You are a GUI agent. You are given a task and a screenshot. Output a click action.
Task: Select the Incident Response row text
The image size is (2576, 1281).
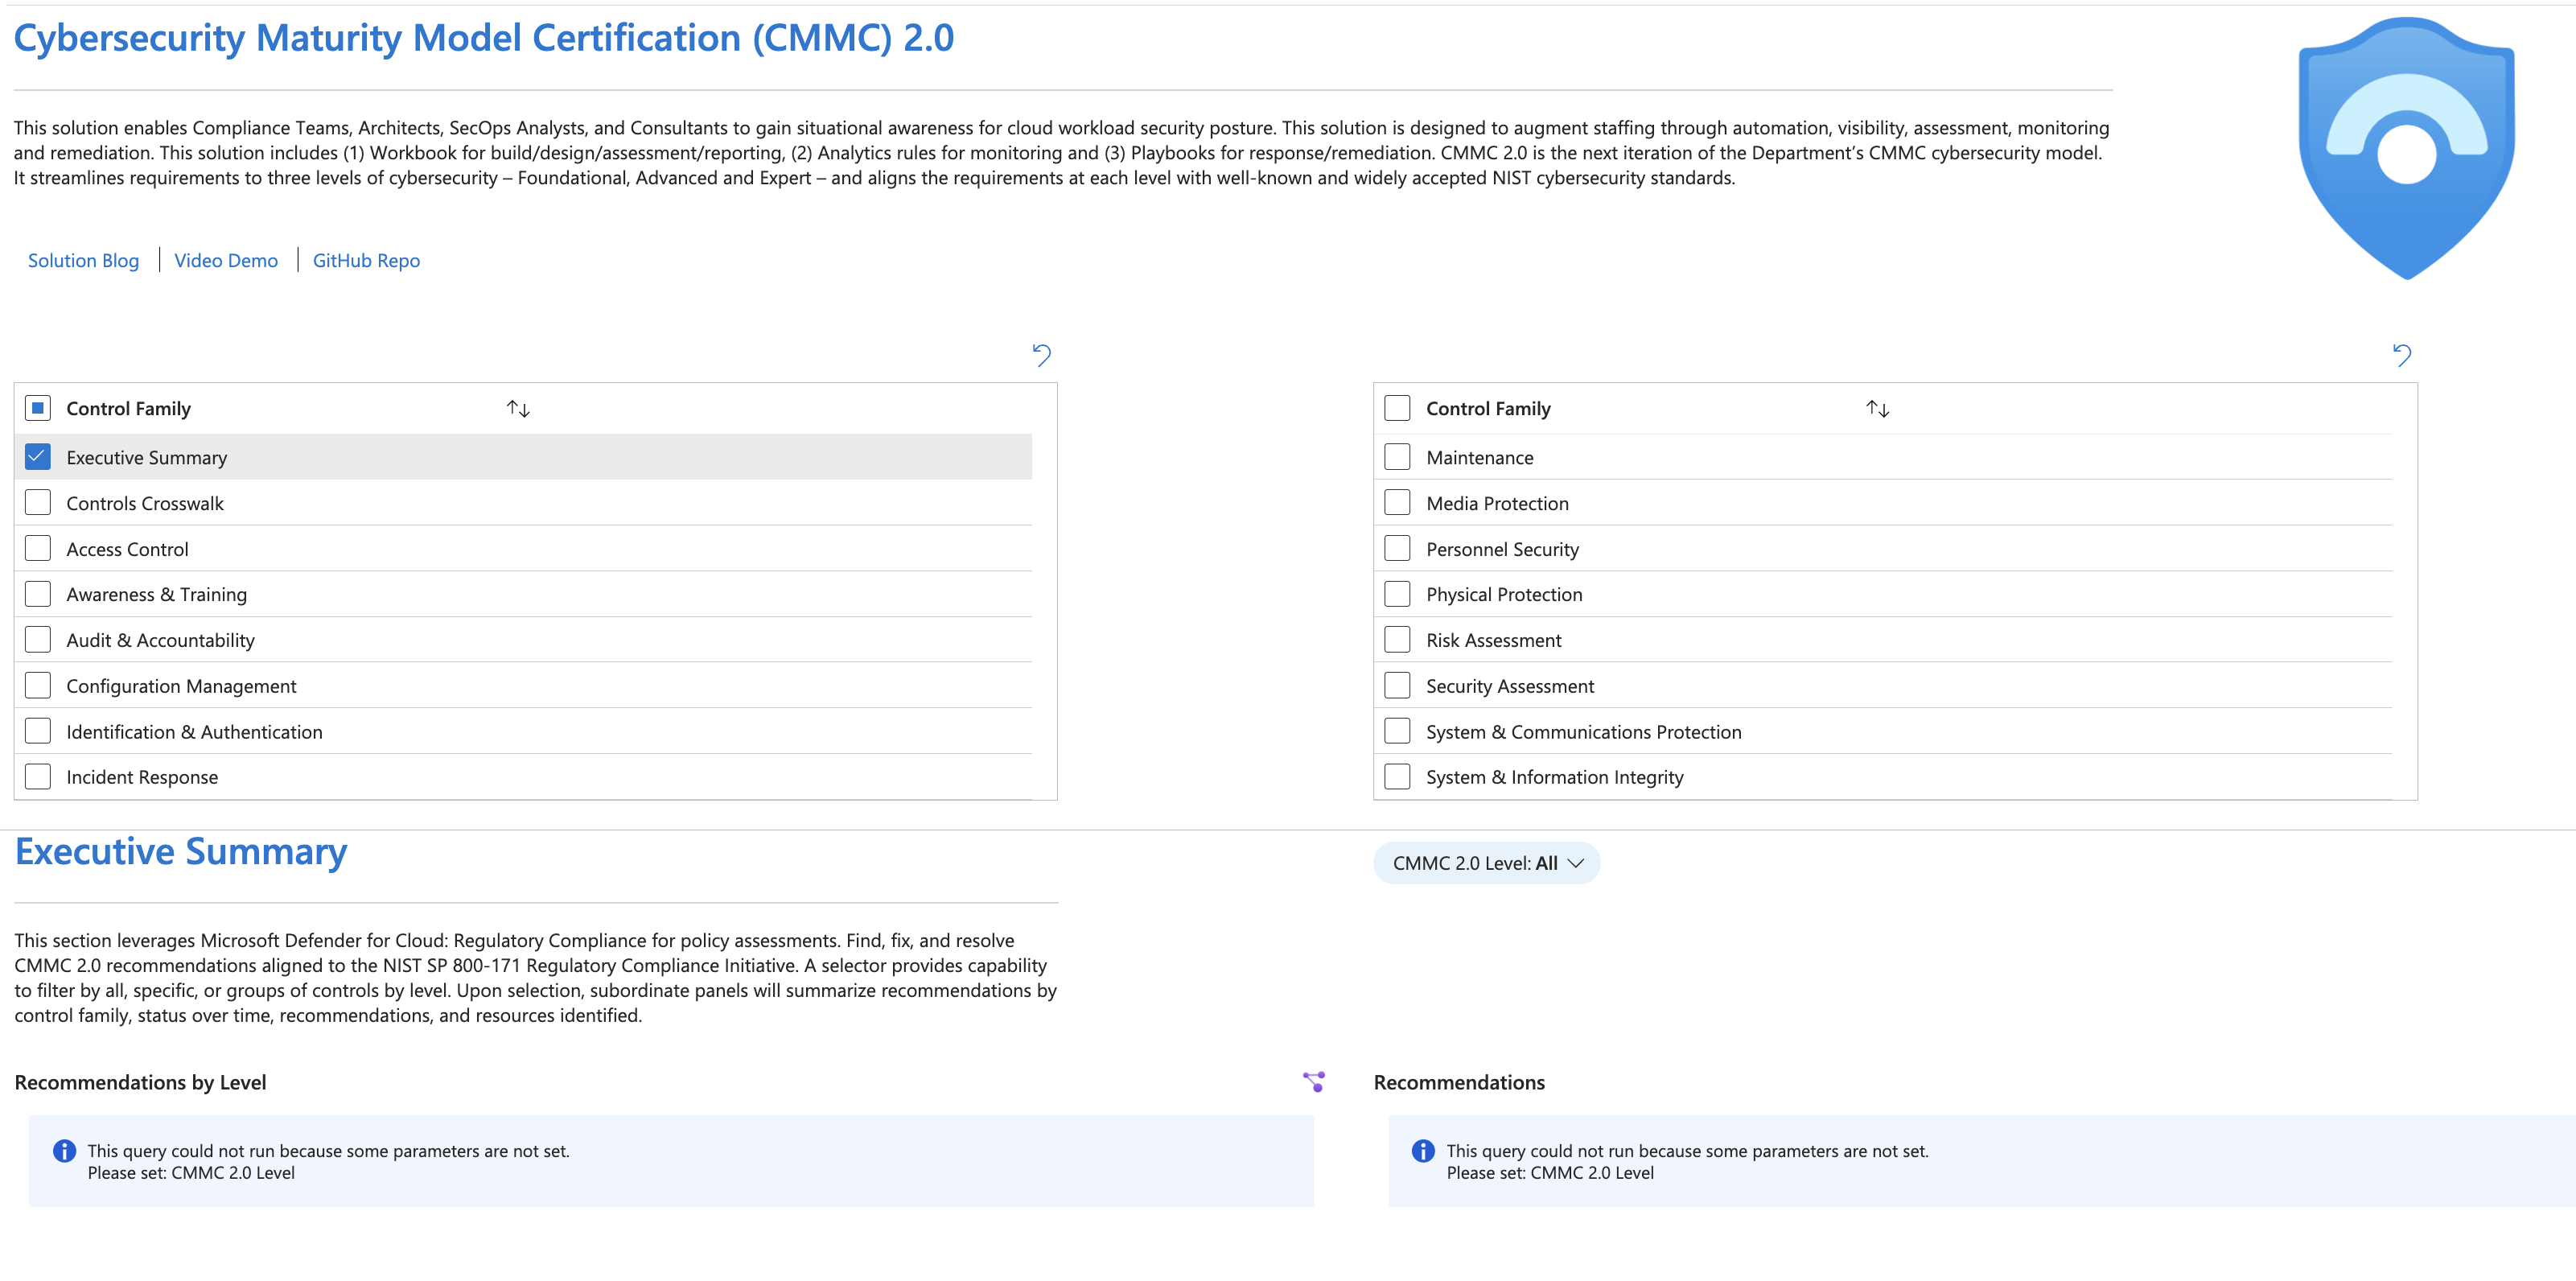pos(142,778)
